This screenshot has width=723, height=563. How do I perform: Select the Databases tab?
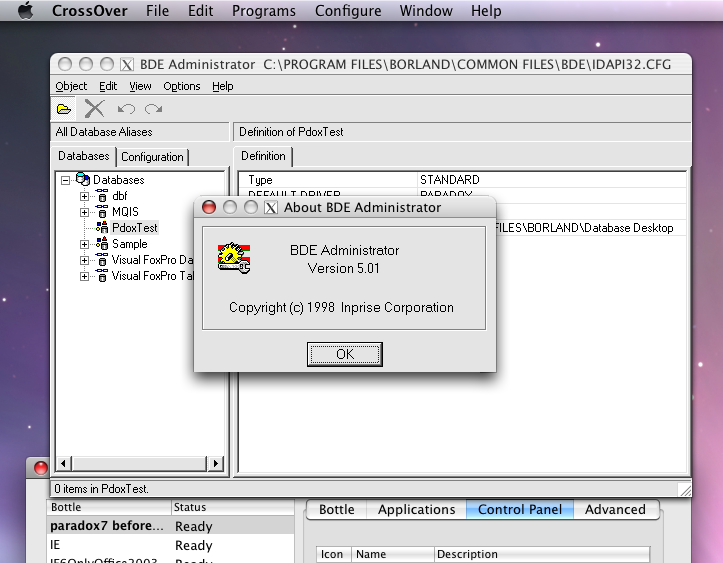point(83,156)
